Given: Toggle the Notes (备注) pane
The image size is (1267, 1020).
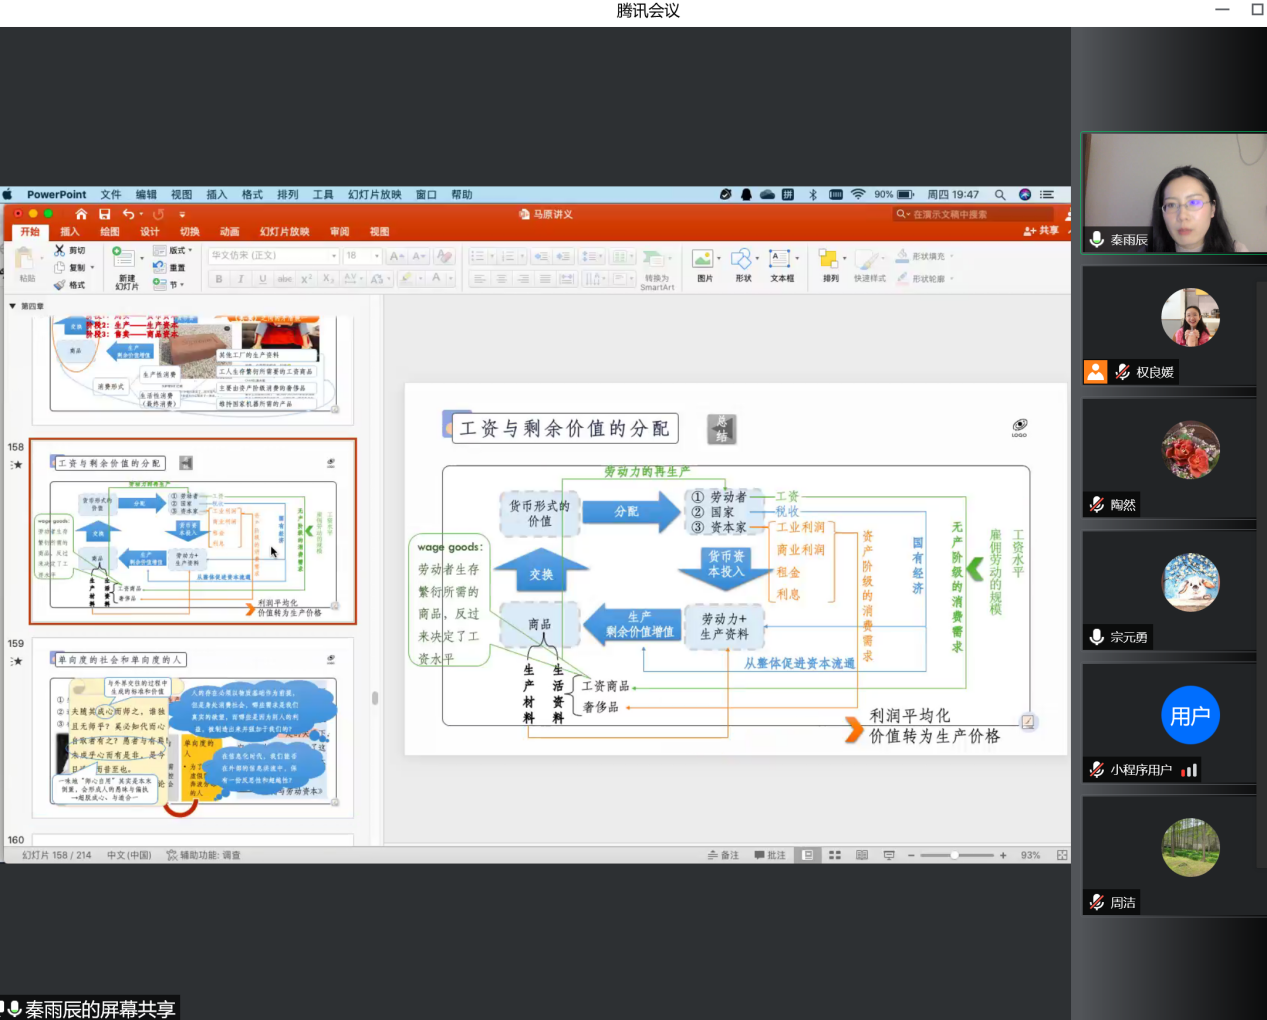Looking at the screenshot, I should [x=723, y=855].
